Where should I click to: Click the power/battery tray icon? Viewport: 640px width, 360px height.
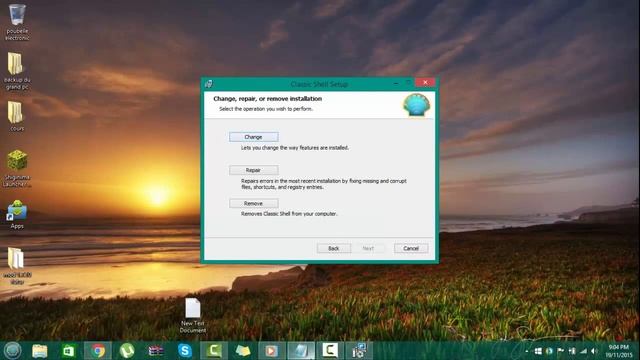click(572, 351)
